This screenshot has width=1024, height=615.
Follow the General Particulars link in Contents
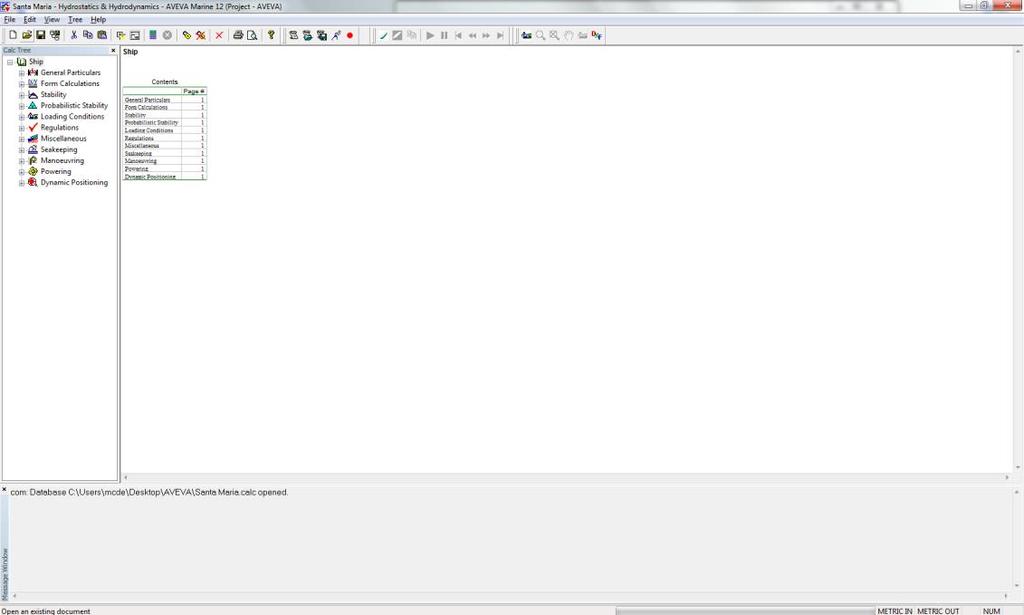click(x=148, y=100)
